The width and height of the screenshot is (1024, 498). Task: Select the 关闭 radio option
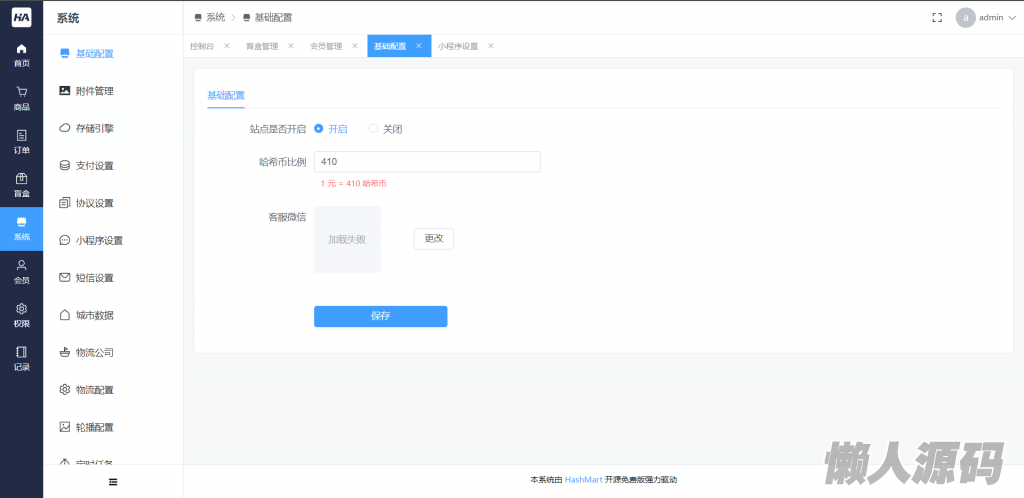click(x=374, y=129)
